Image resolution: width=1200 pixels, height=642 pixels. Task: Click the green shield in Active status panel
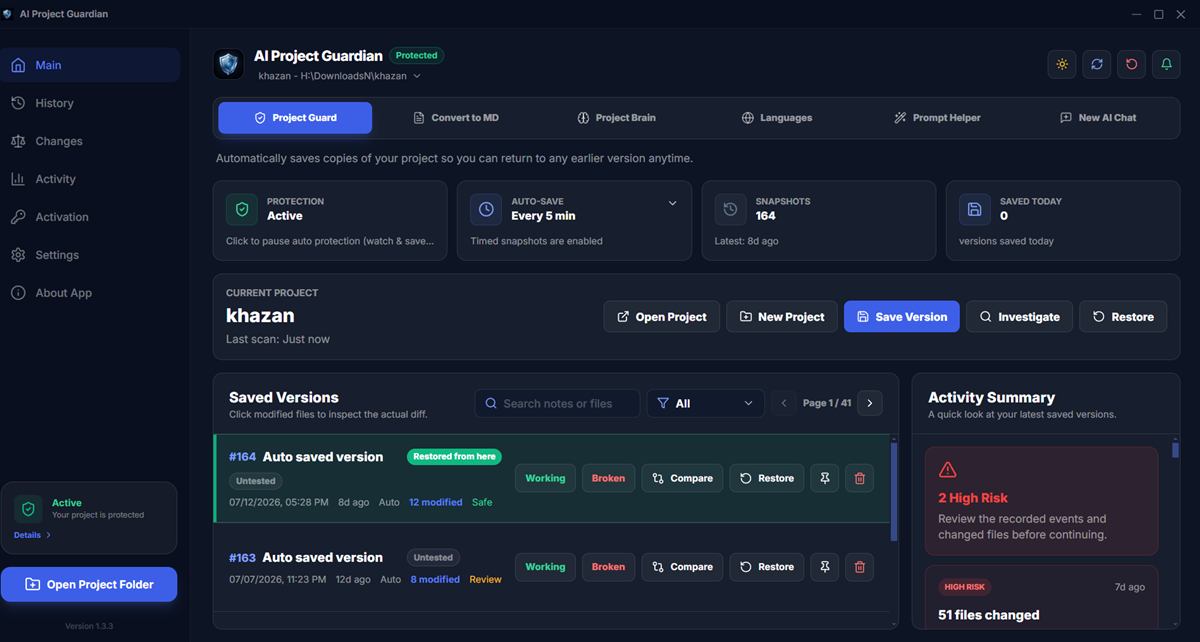(28, 509)
